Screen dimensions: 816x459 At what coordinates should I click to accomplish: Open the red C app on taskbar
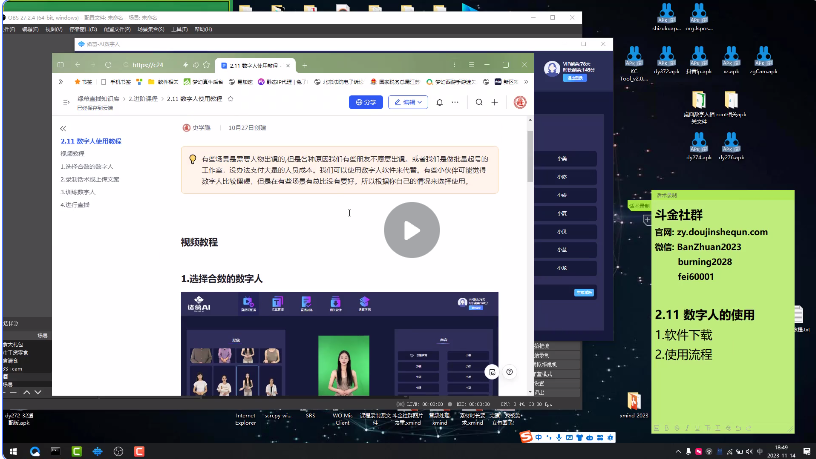(x=139, y=451)
